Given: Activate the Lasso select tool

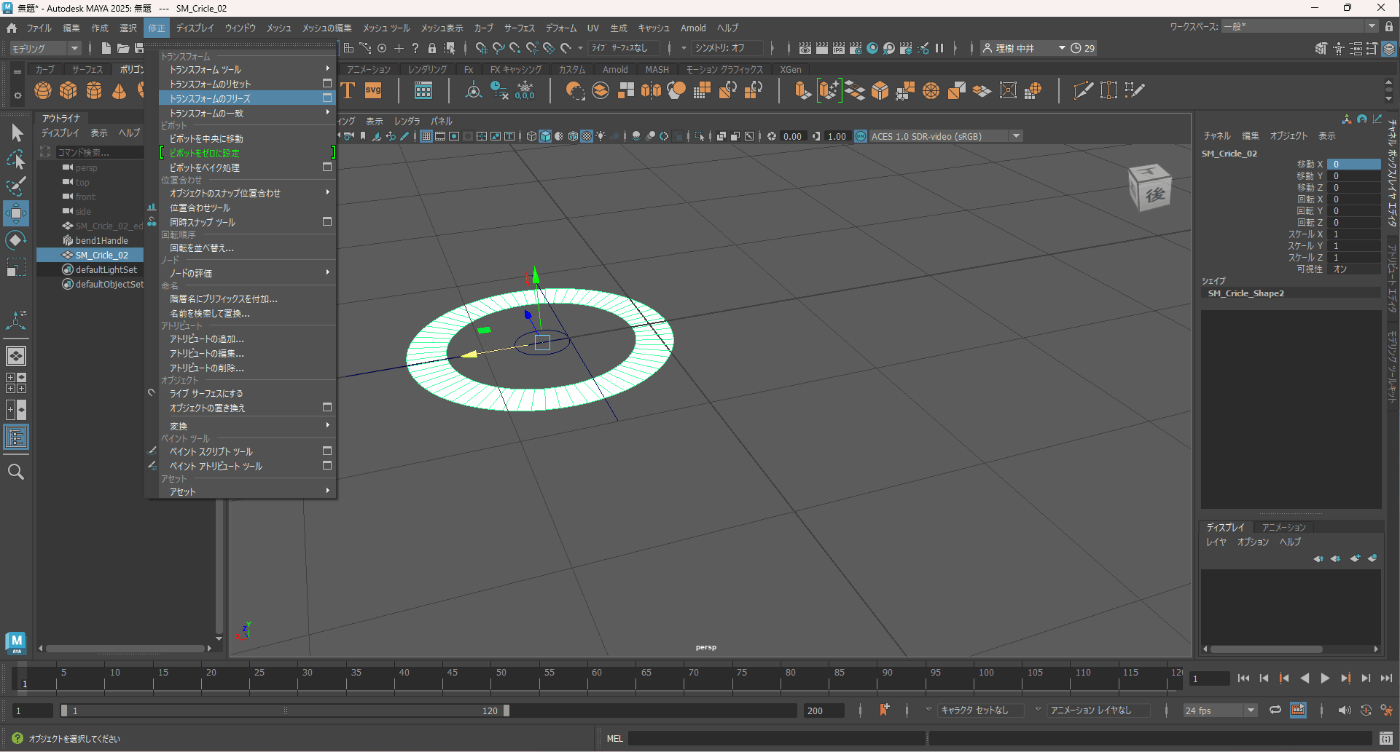Looking at the screenshot, I should (16, 160).
